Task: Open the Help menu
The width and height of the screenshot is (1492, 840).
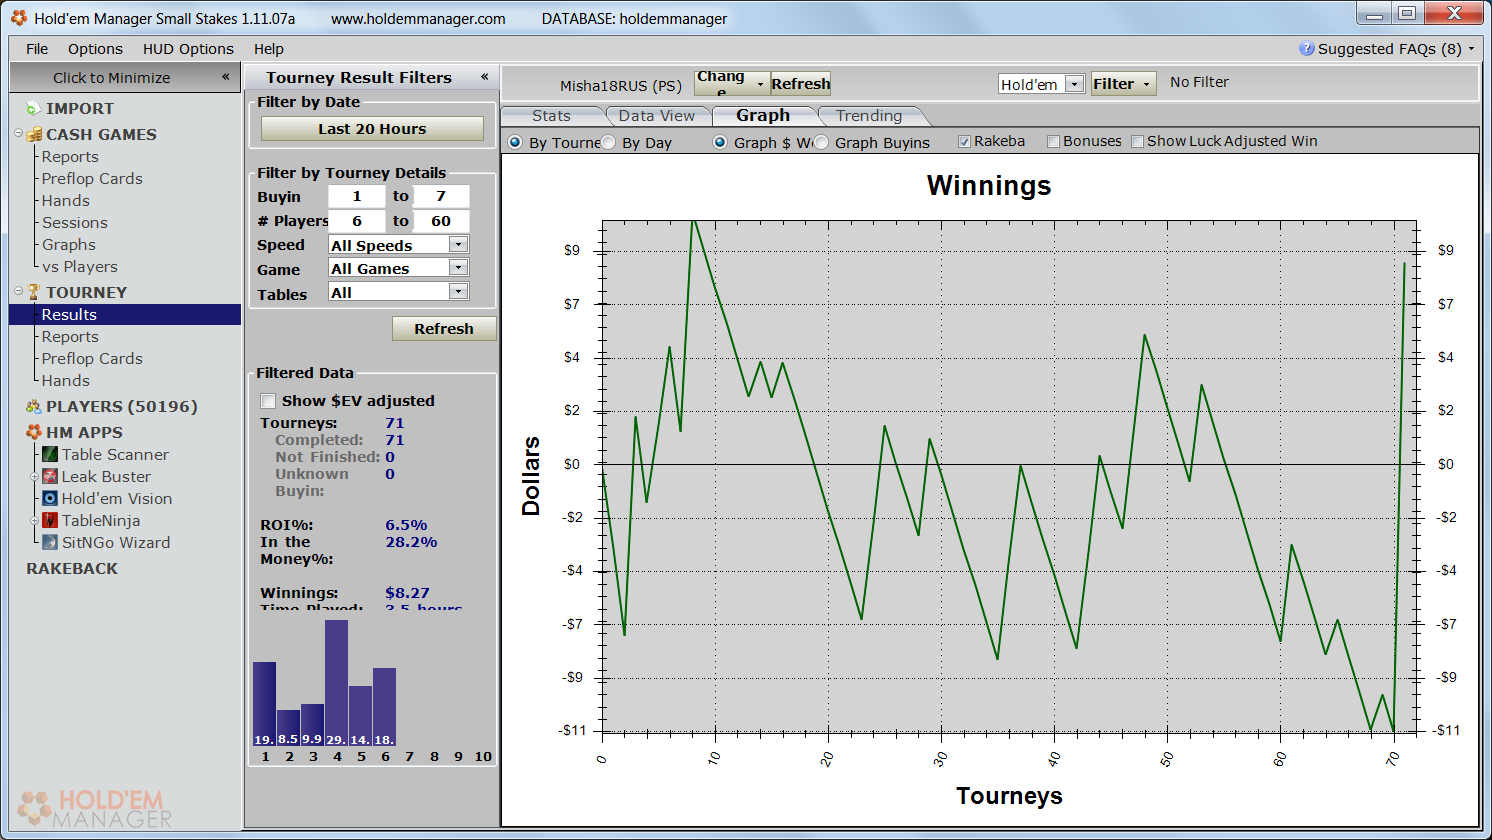Action: tap(269, 49)
